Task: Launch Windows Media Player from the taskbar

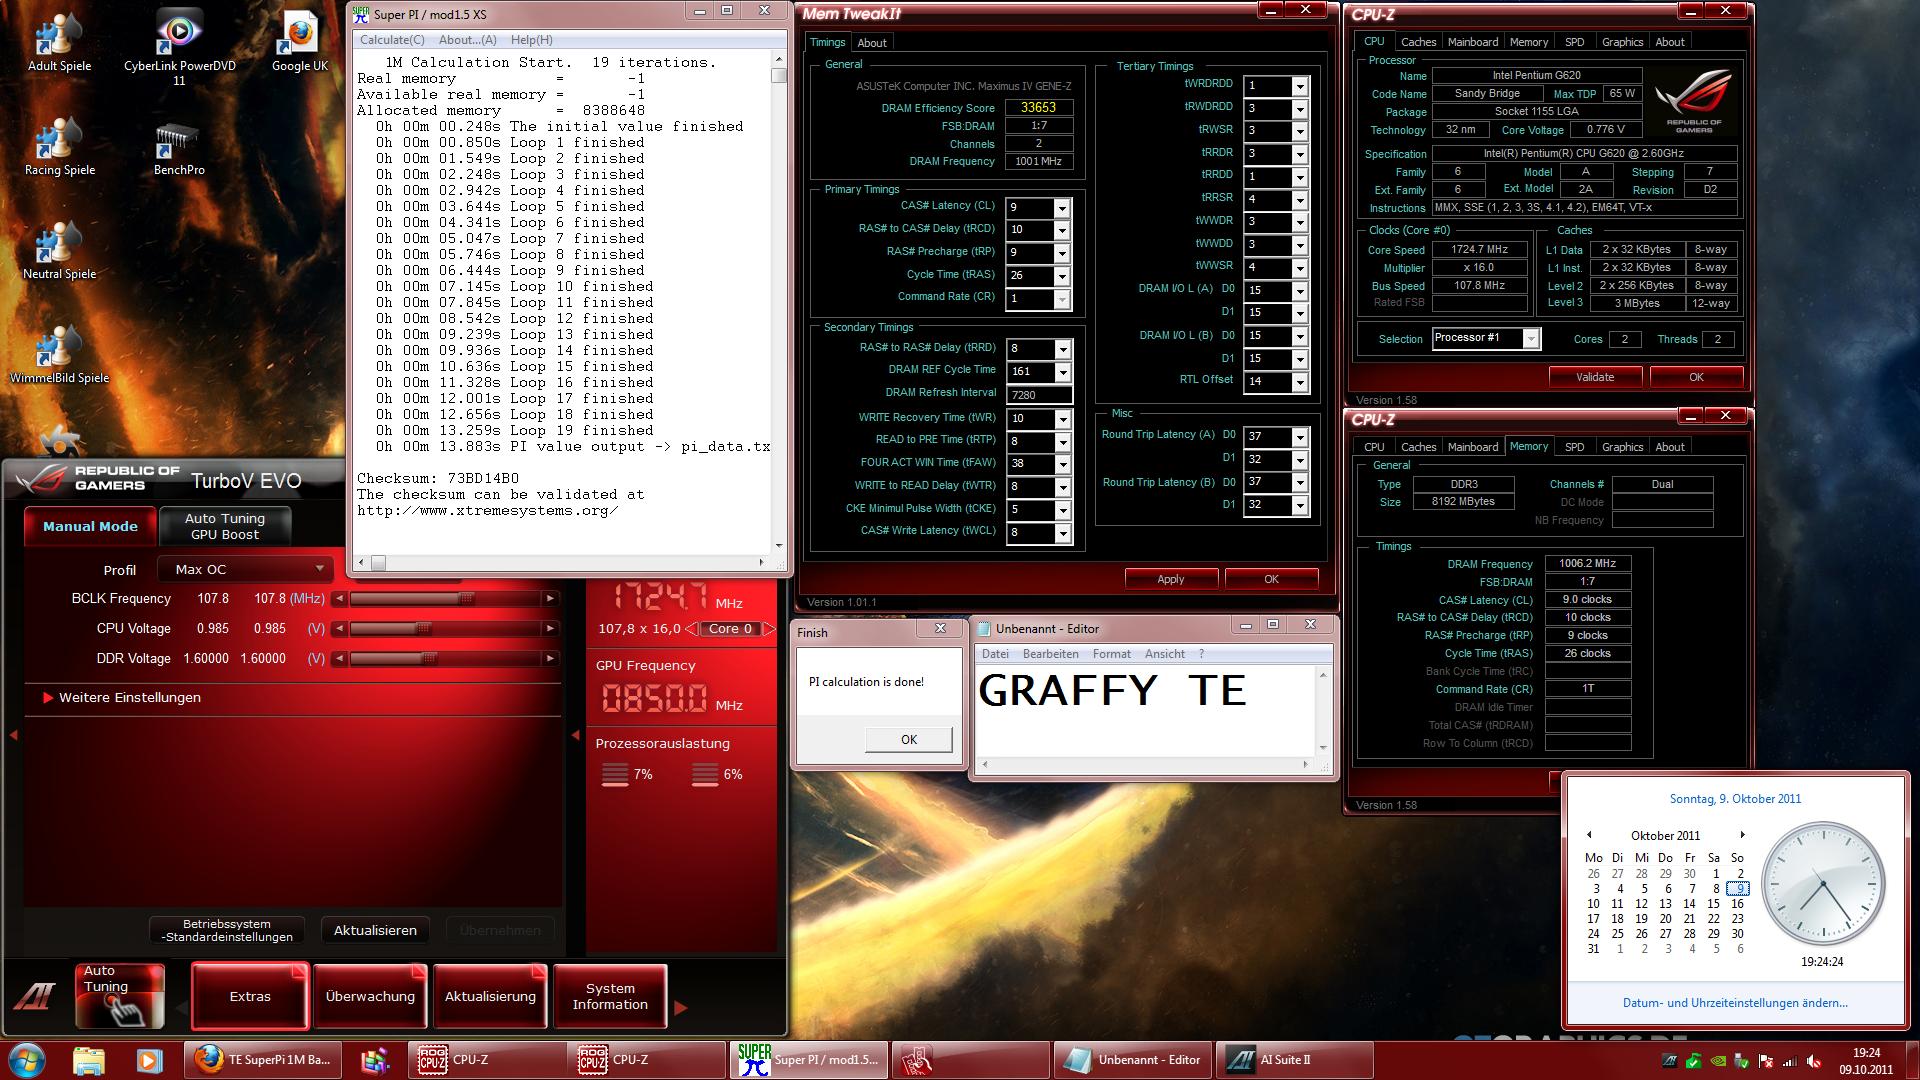Action: tap(148, 1060)
